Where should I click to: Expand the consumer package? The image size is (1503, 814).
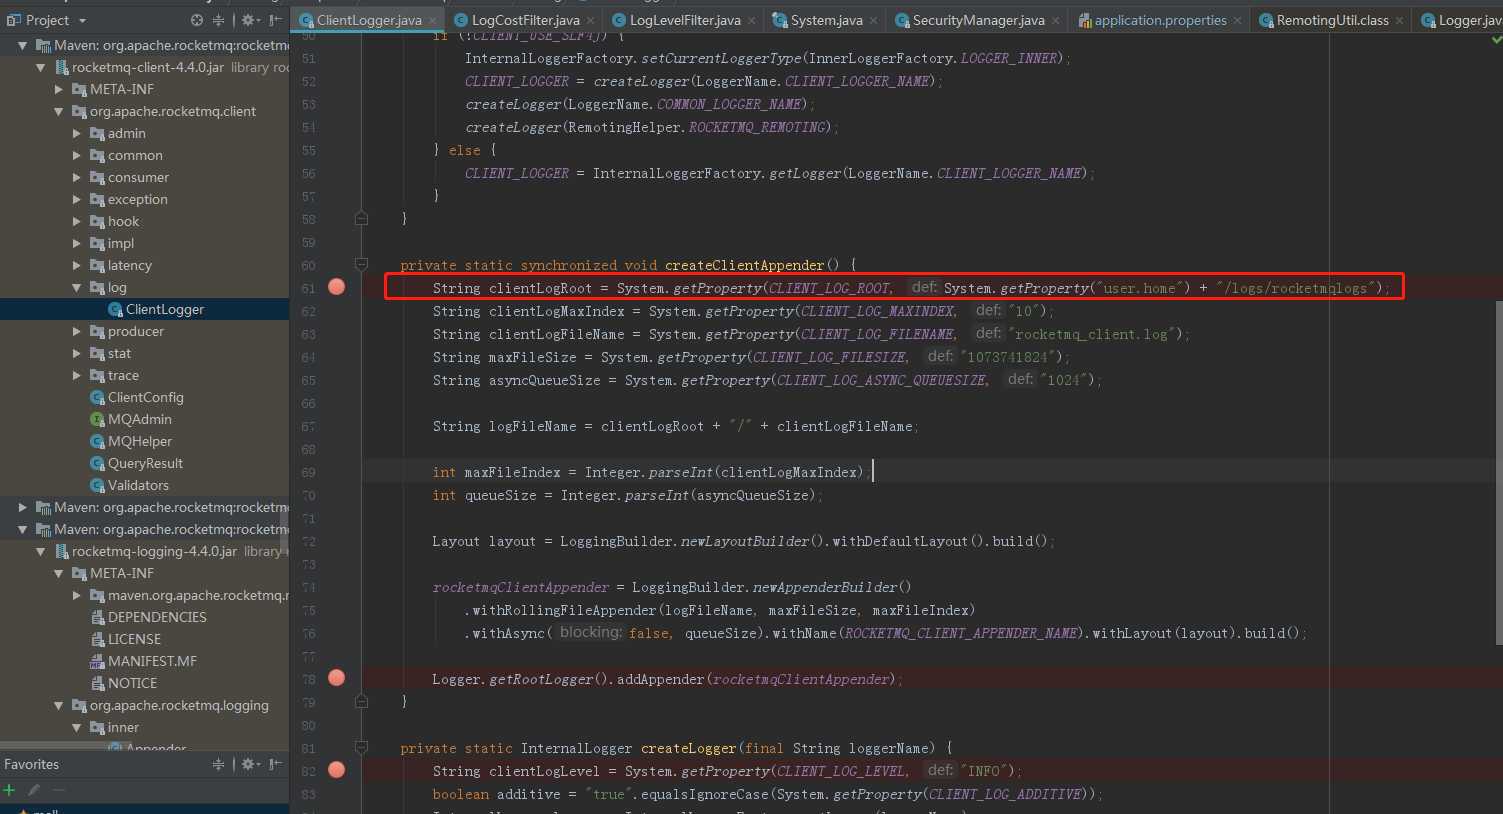coord(77,177)
